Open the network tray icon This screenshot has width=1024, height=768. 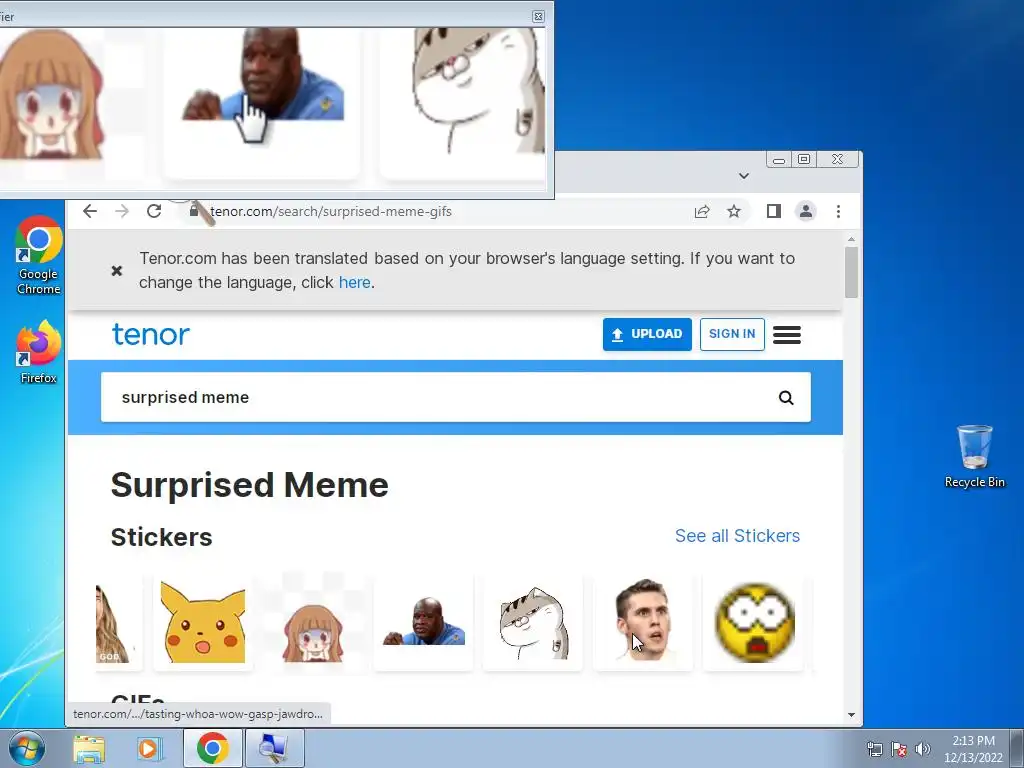pyautogui.click(x=874, y=749)
